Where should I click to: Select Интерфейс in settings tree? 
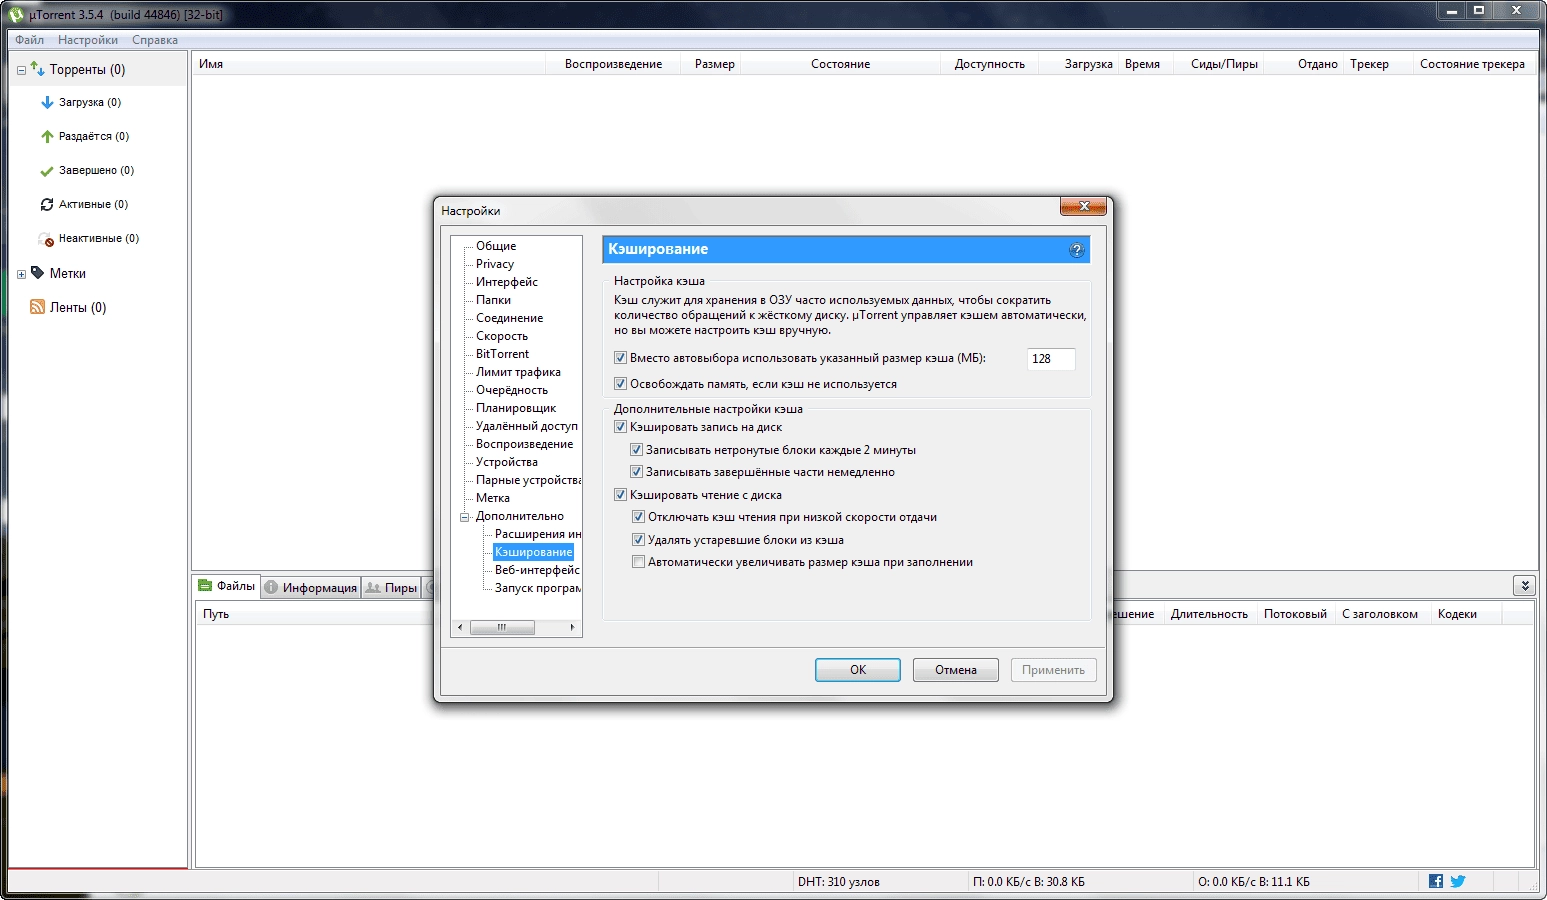(x=507, y=282)
